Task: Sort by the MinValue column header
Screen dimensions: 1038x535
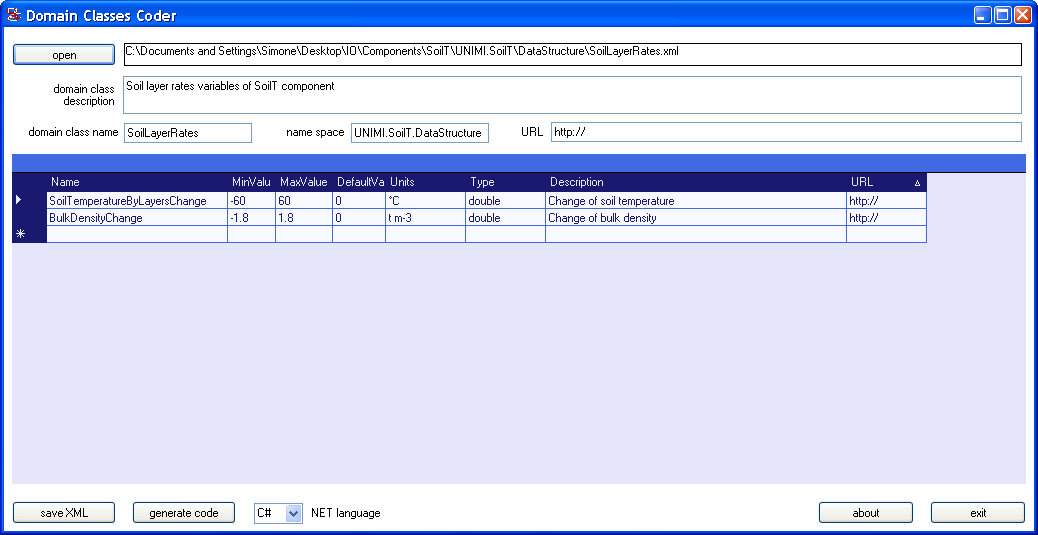Action: (x=252, y=182)
